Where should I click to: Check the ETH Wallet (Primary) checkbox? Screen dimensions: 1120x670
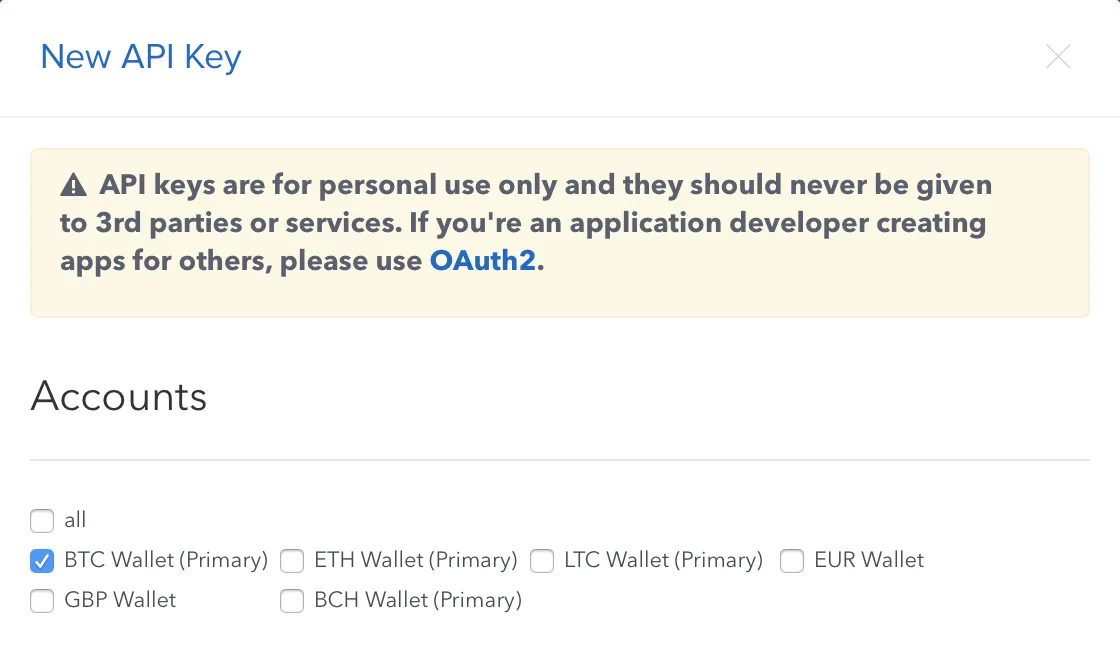(292, 561)
